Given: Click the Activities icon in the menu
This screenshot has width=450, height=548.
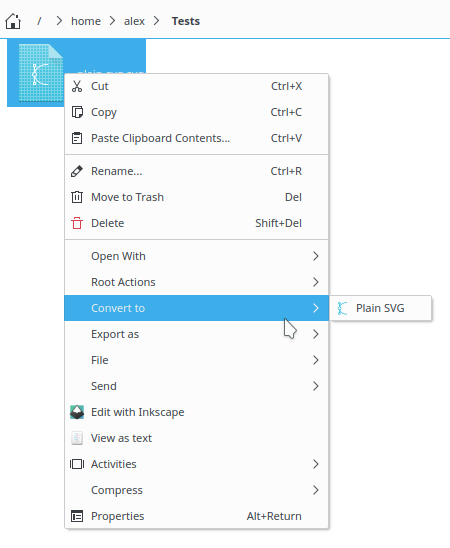Looking at the screenshot, I should click(x=77, y=464).
